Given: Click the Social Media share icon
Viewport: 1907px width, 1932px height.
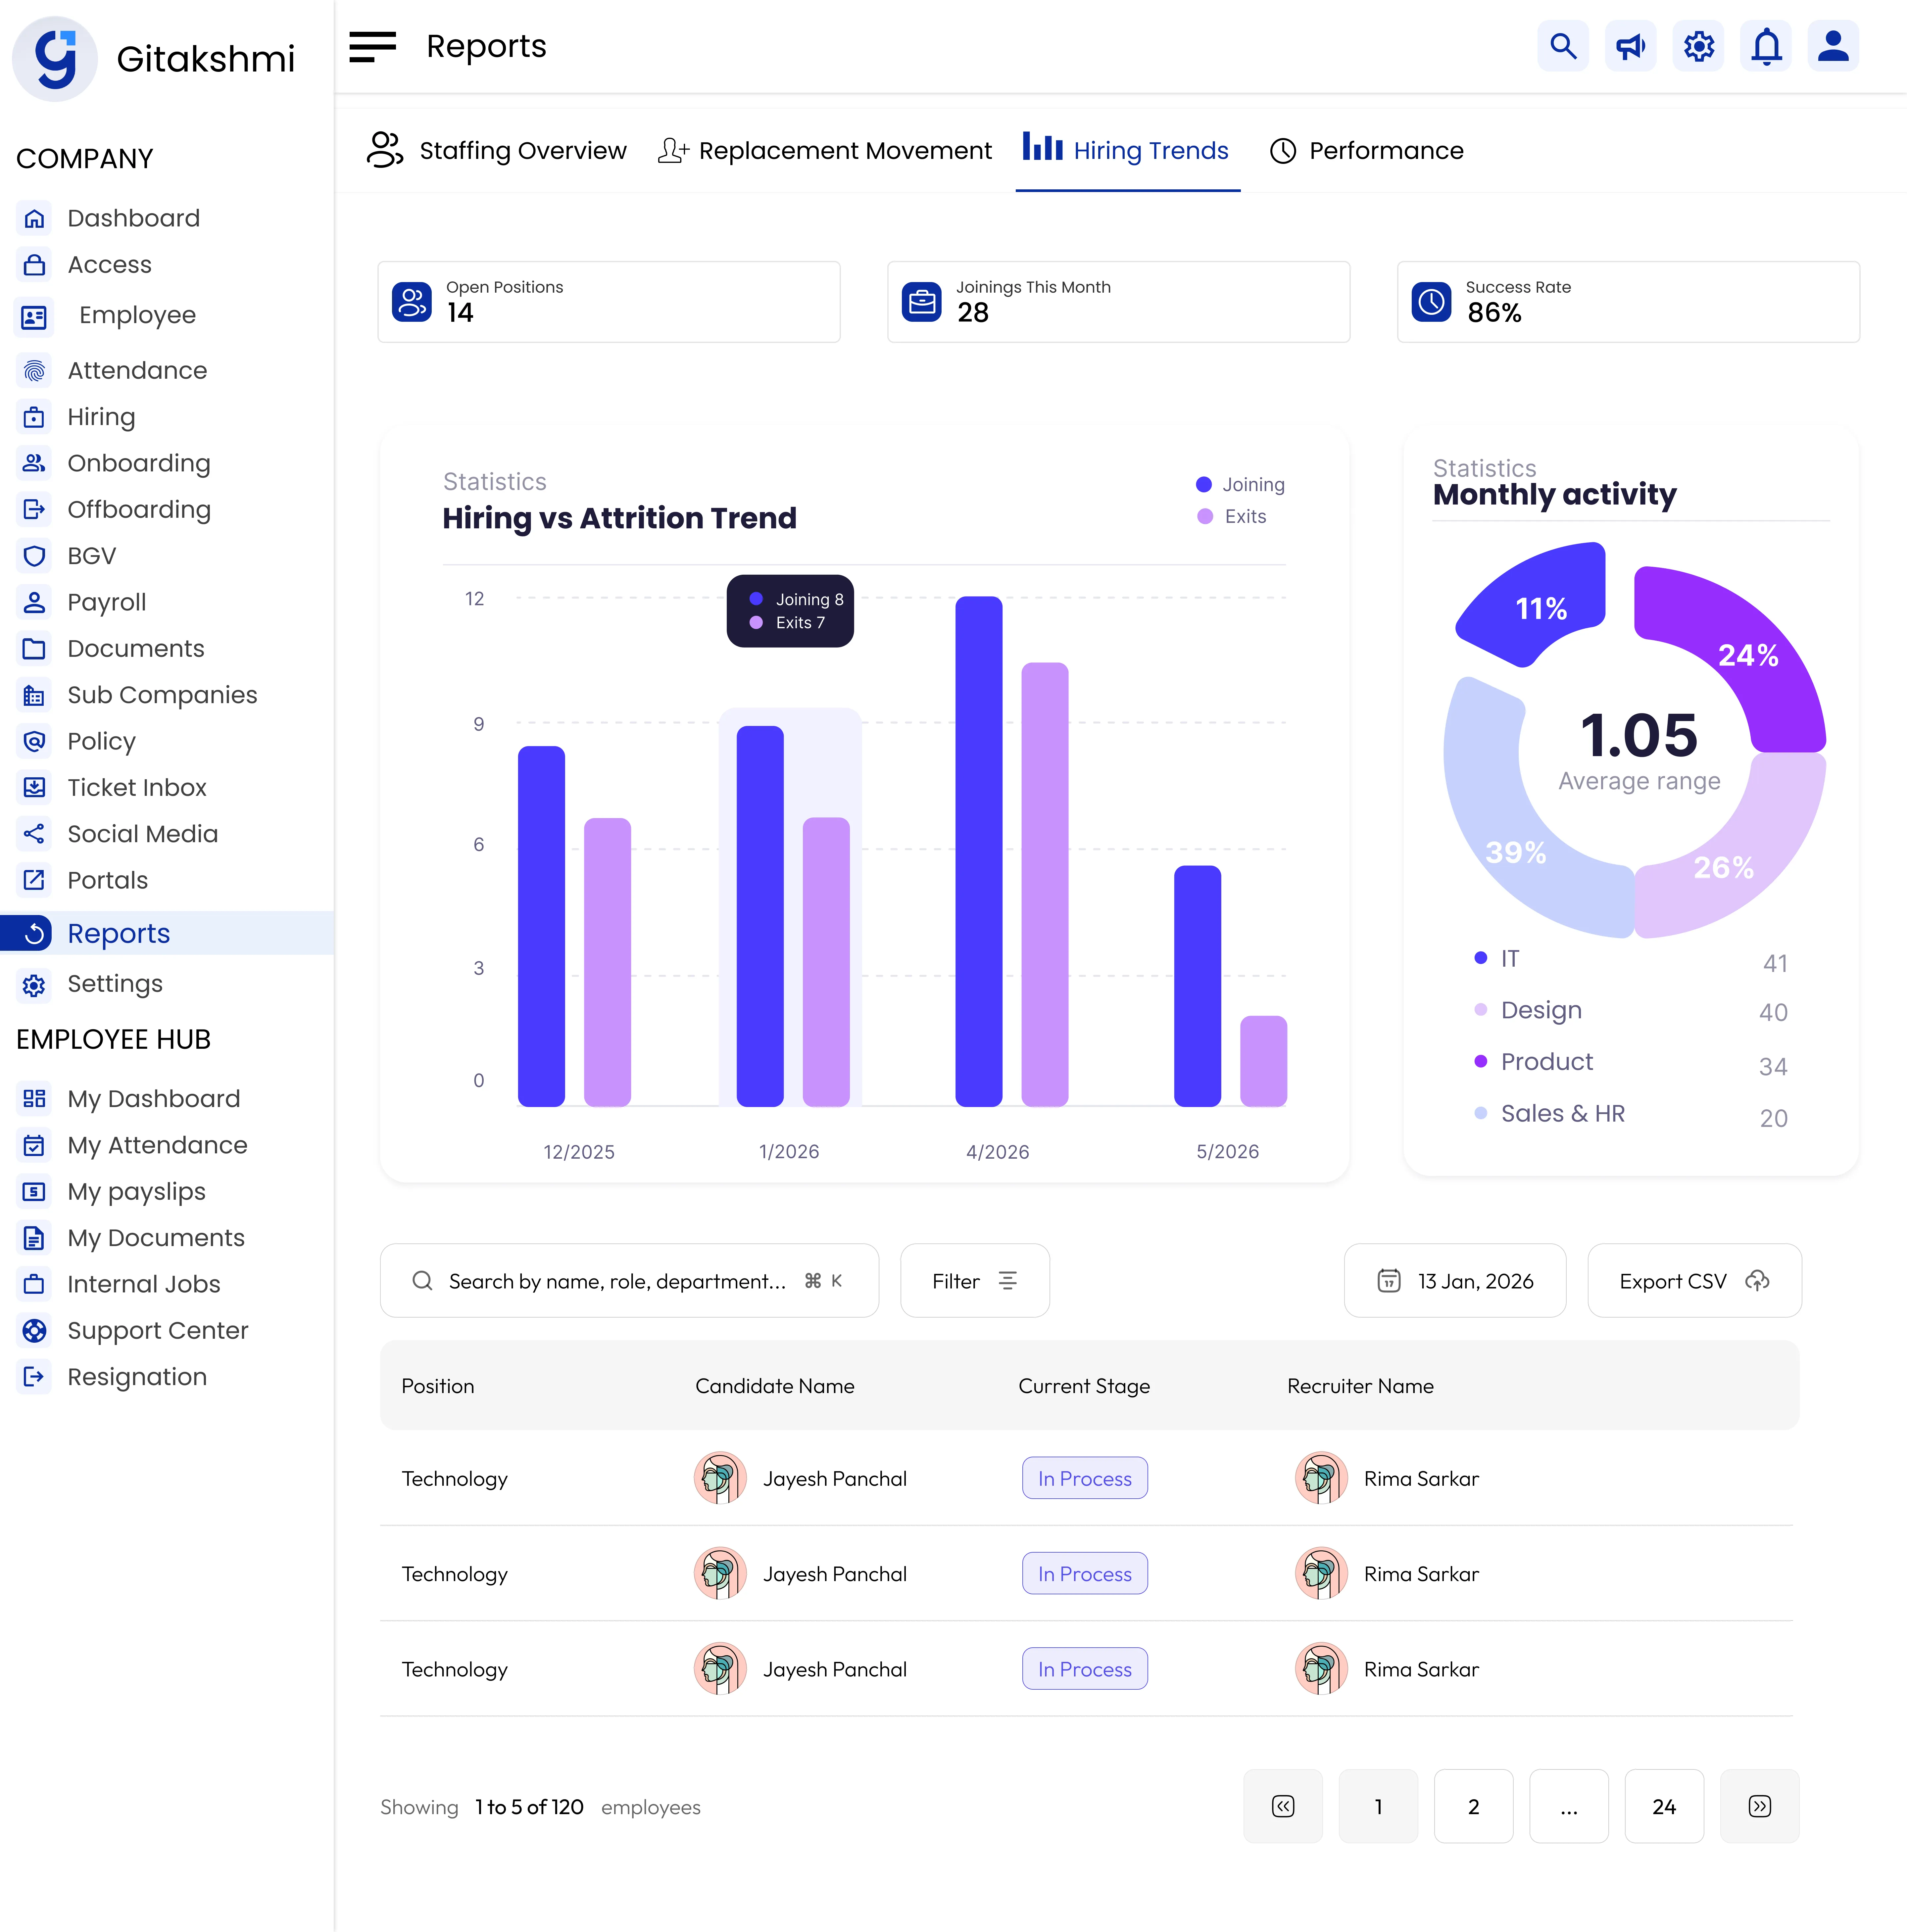Looking at the screenshot, I should coord(34,834).
